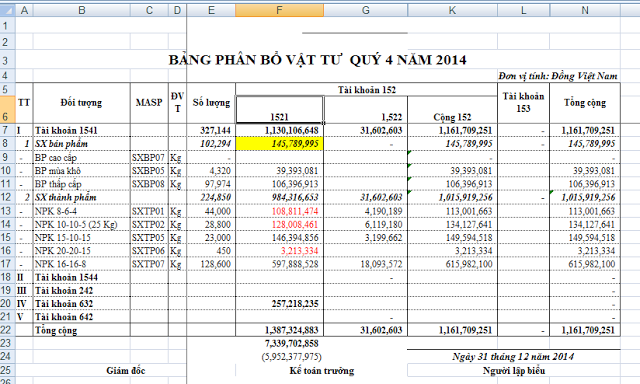Select row 12 header
Image resolution: width=640 pixels, height=384 pixels.
pos(7,197)
